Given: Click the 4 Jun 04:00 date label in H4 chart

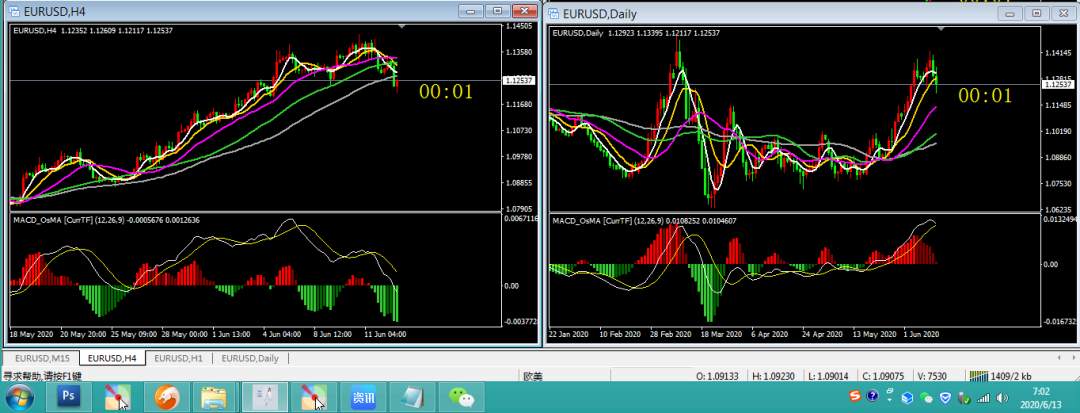Looking at the screenshot, I should coord(282,334).
